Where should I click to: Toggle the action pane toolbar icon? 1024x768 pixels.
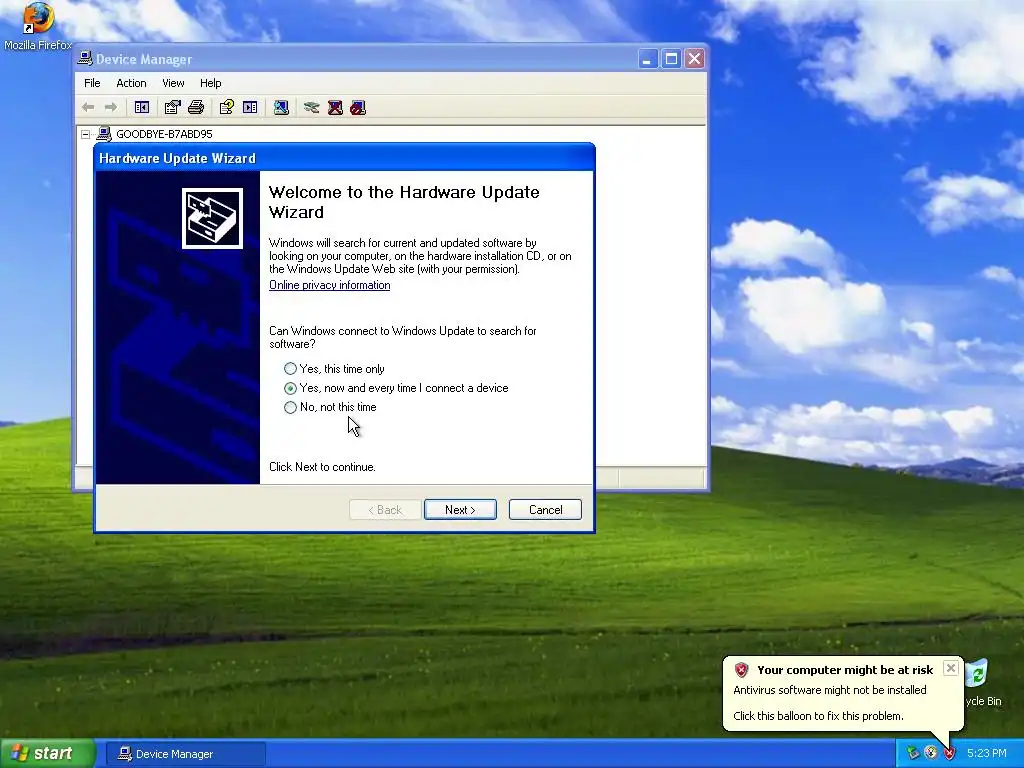(250, 107)
